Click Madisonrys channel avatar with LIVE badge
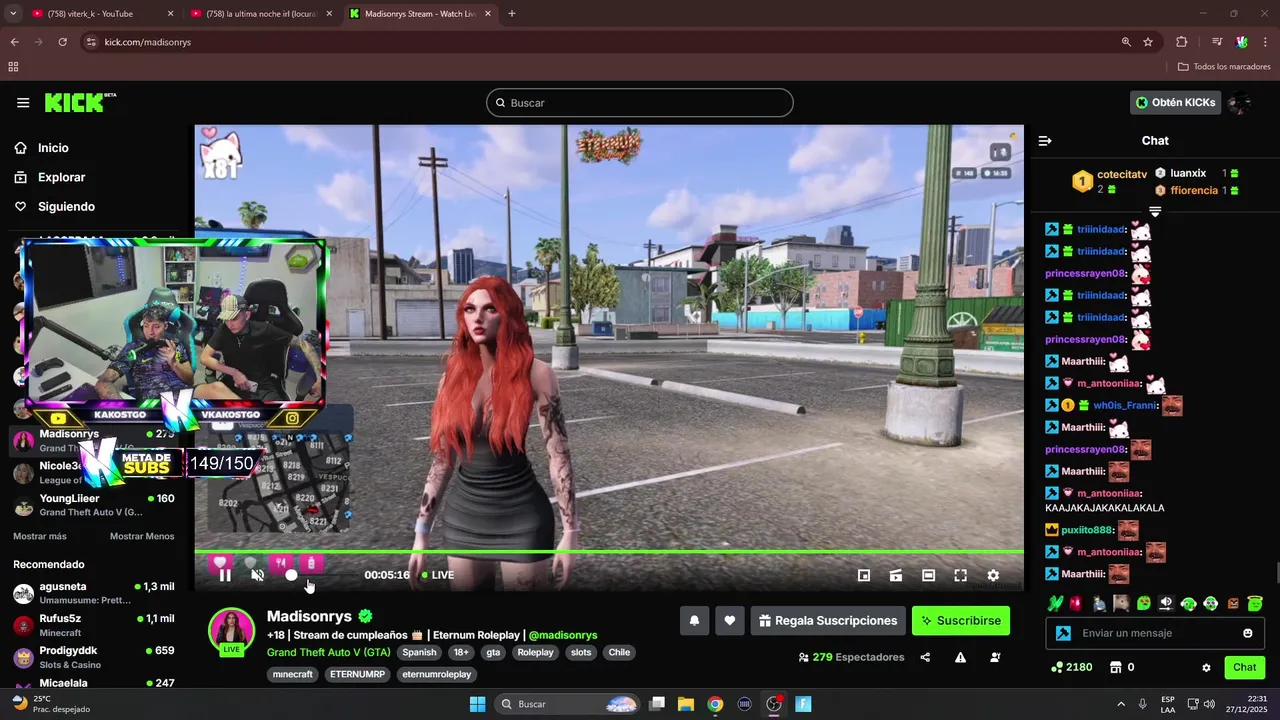This screenshot has width=1280, height=720. (231, 631)
